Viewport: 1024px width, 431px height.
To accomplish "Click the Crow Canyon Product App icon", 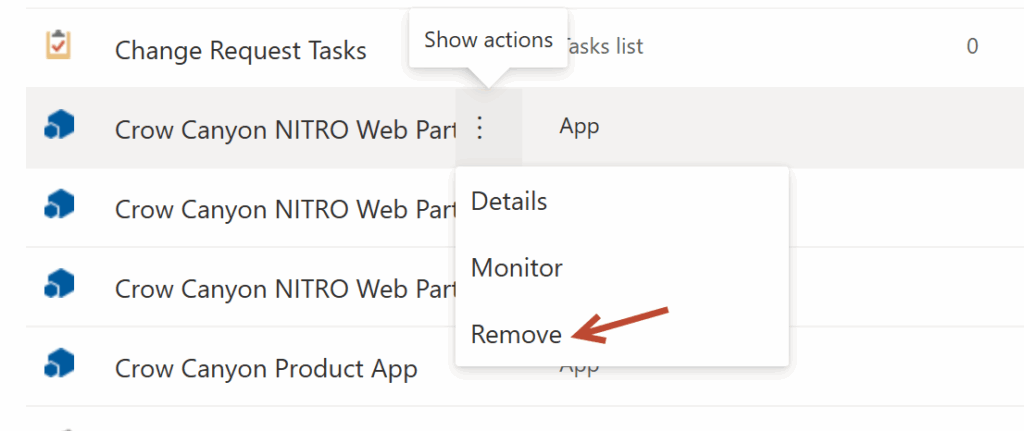I will click(59, 363).
